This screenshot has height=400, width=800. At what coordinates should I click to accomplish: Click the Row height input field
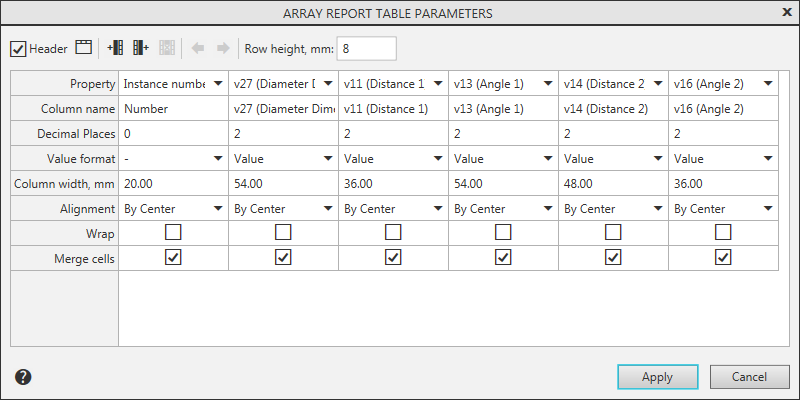tap(367, 48)
